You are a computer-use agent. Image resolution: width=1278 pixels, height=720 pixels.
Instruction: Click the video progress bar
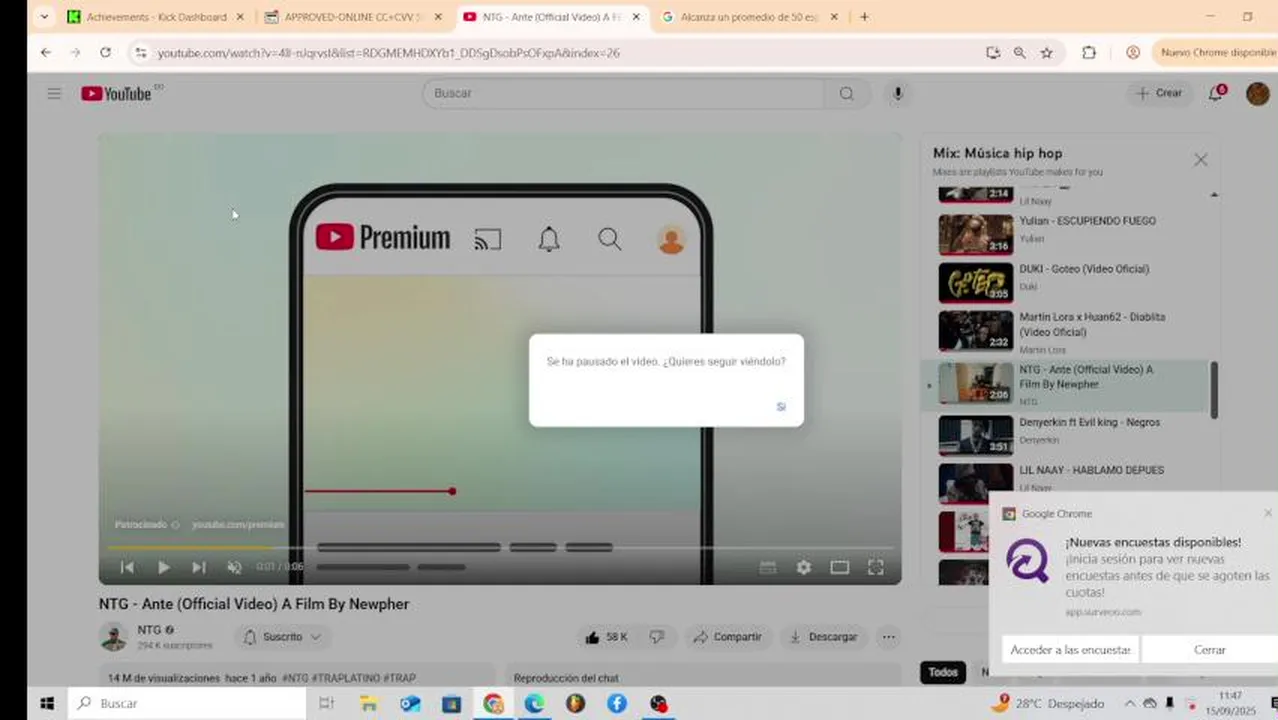(500, 548)
